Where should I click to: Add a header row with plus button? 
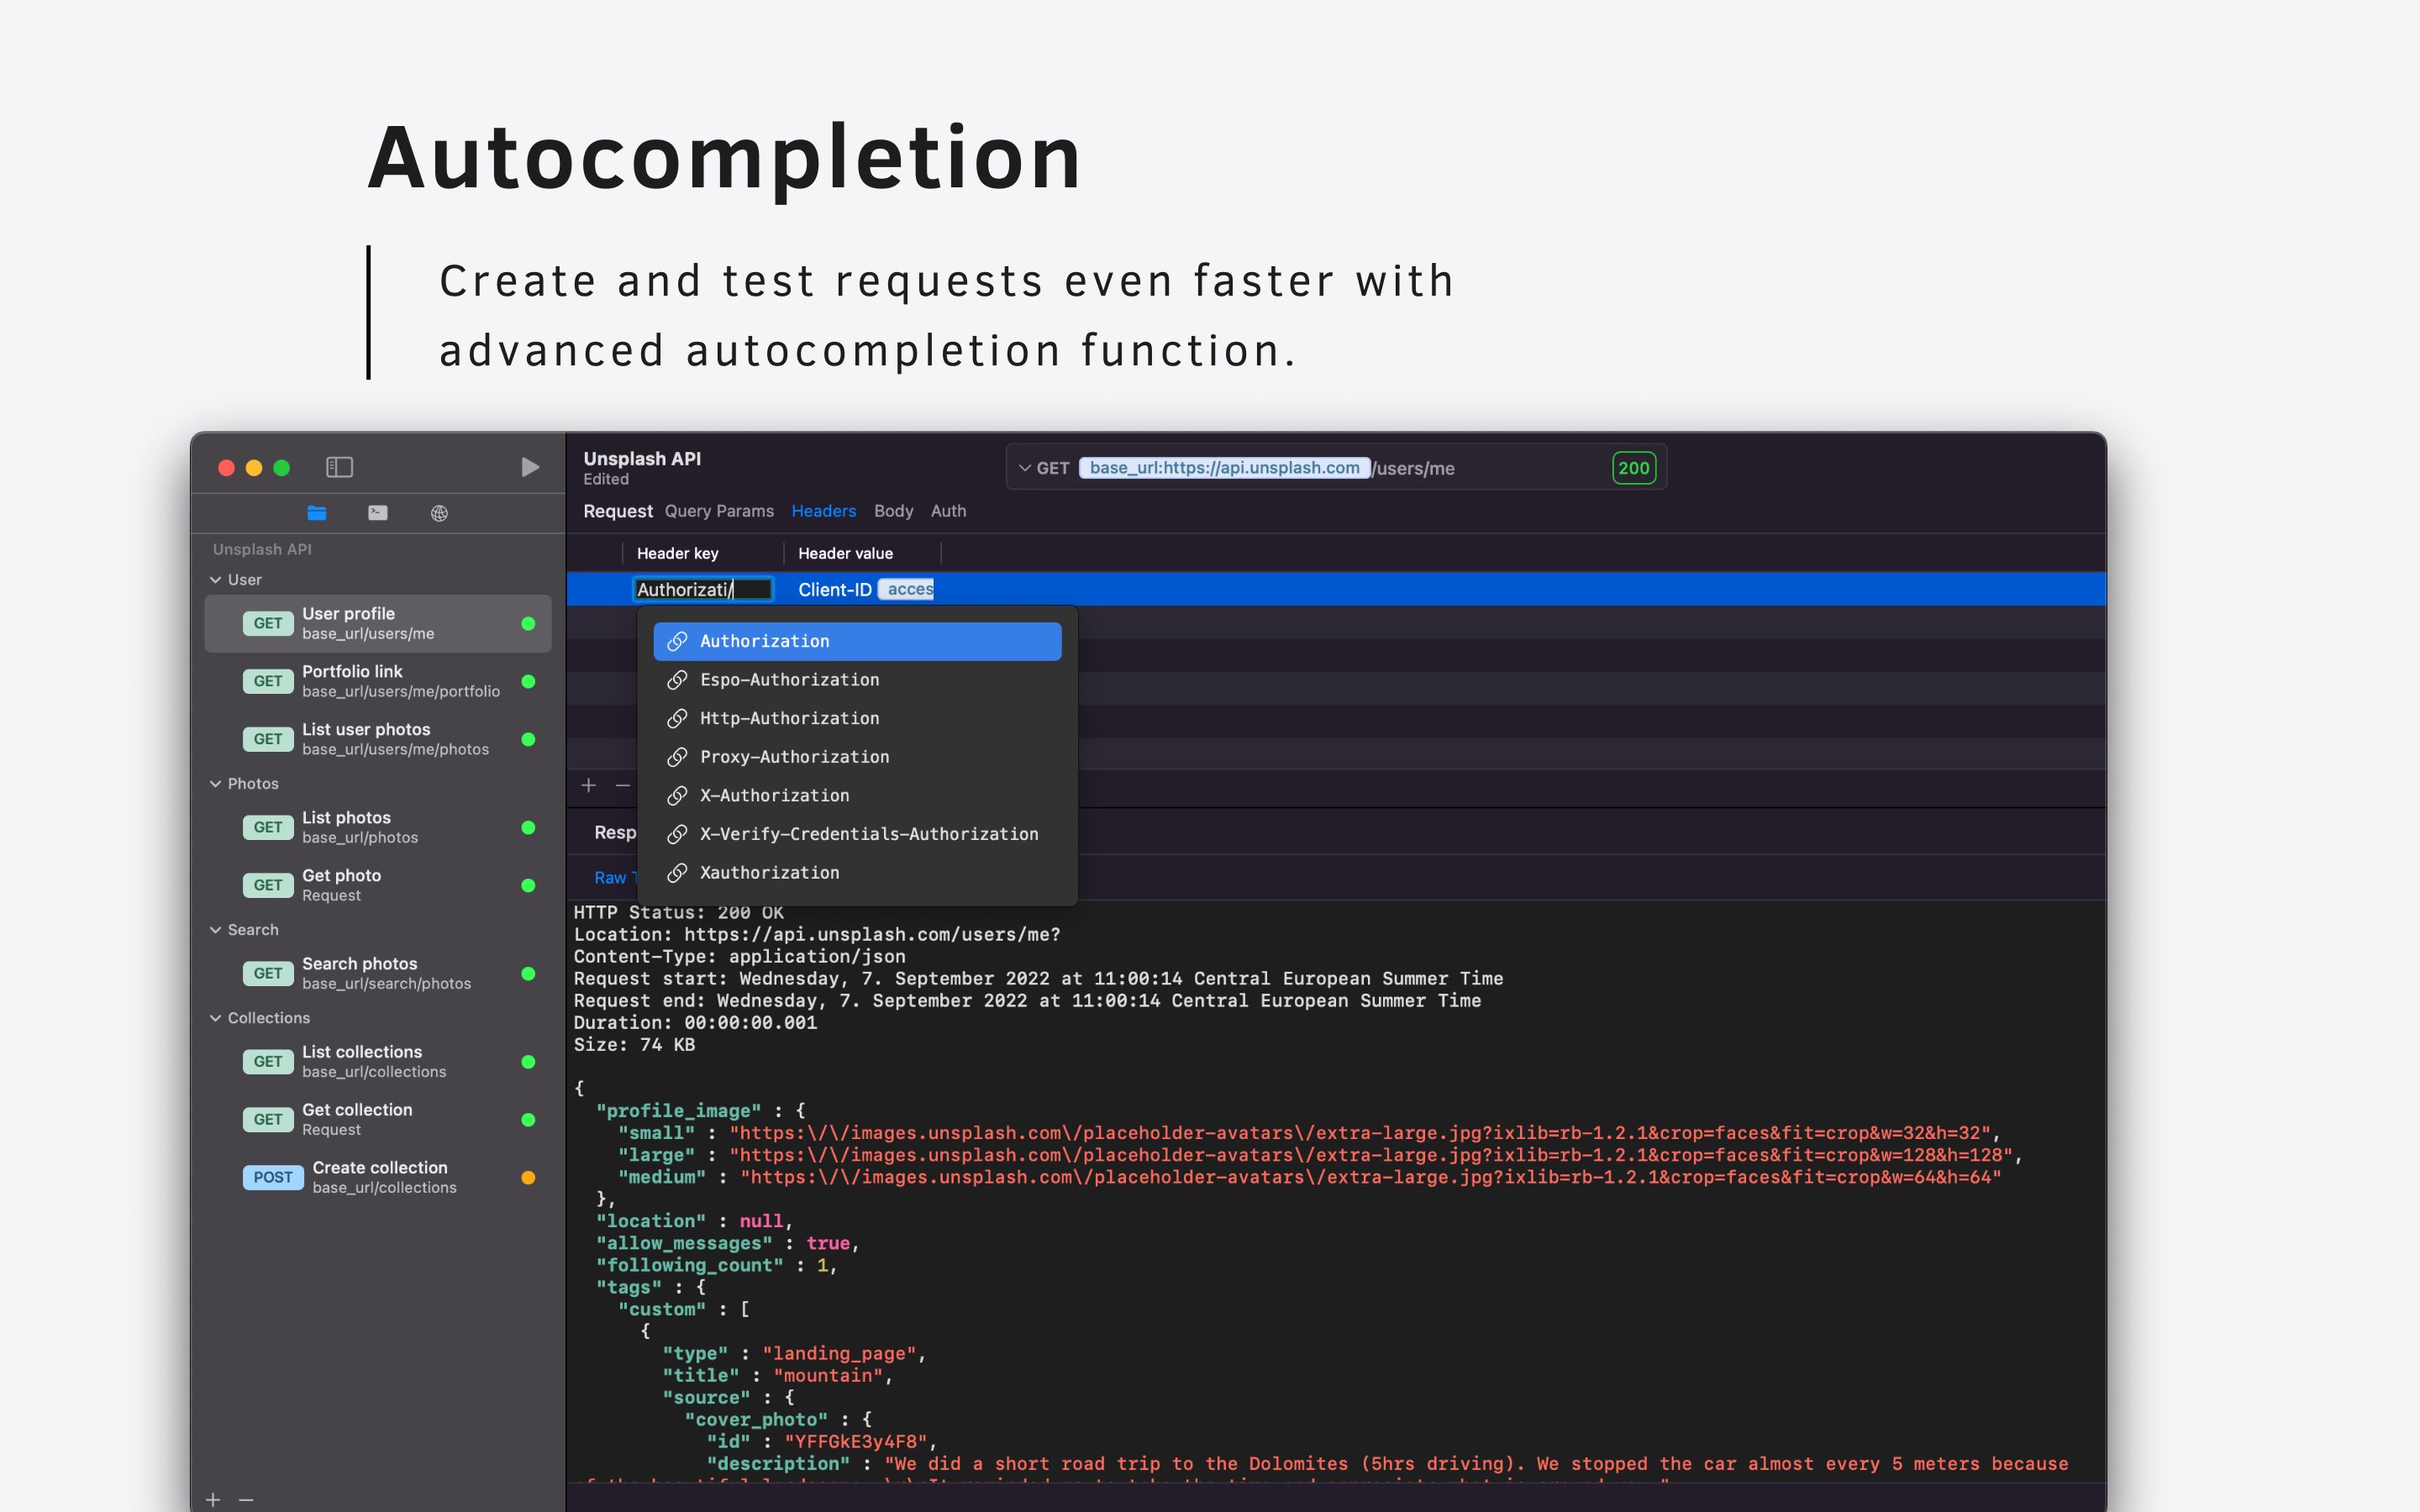click(x=589, y=786)
